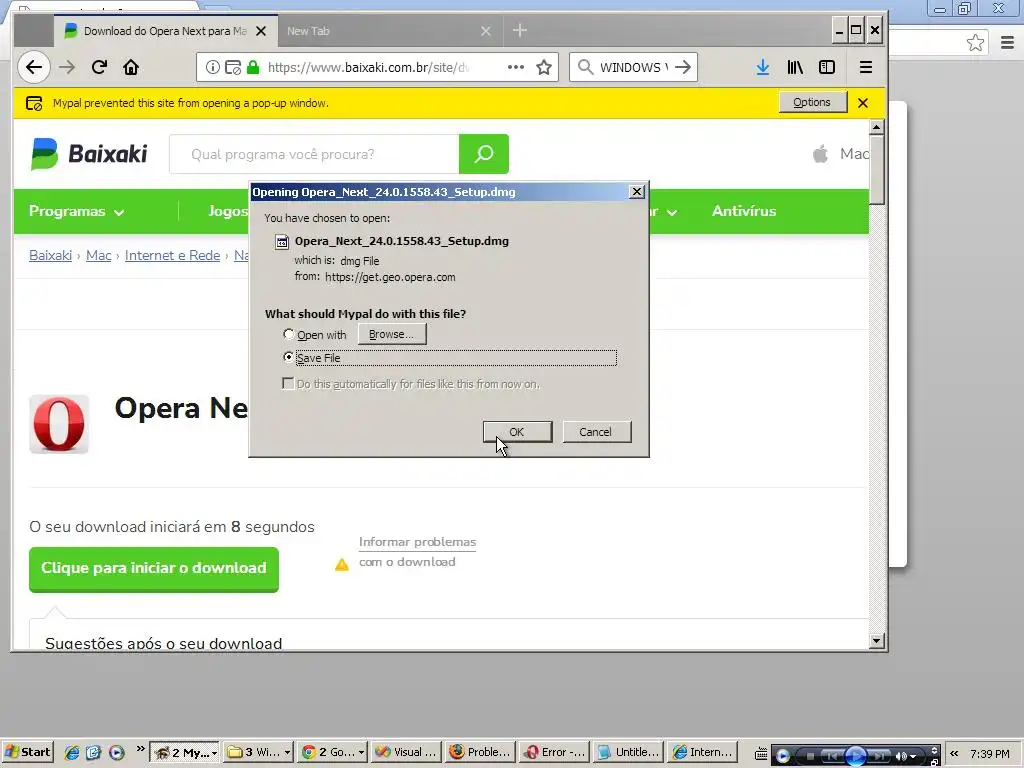This screenshot has width=1024, height=768.
Task: Select the Save File radio button
Action: click(x=288, y=357)
